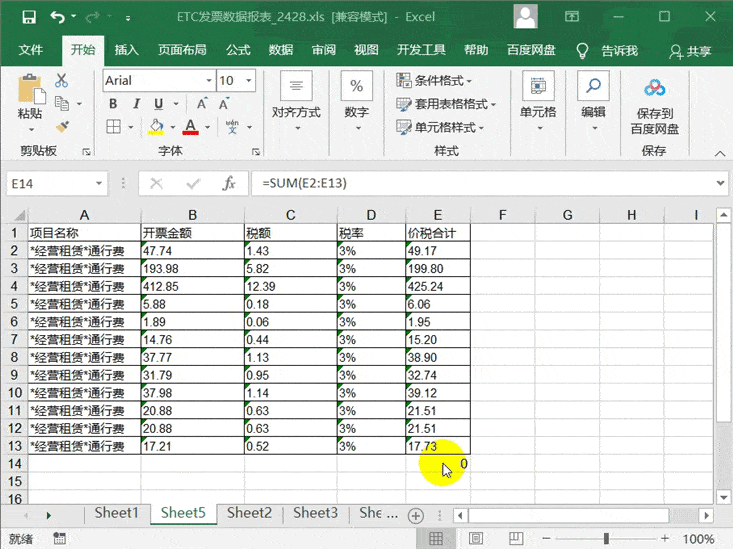Open the font size dropdown
The height and width of the screenshot is (549, 733).
click(x=249, y=81)
